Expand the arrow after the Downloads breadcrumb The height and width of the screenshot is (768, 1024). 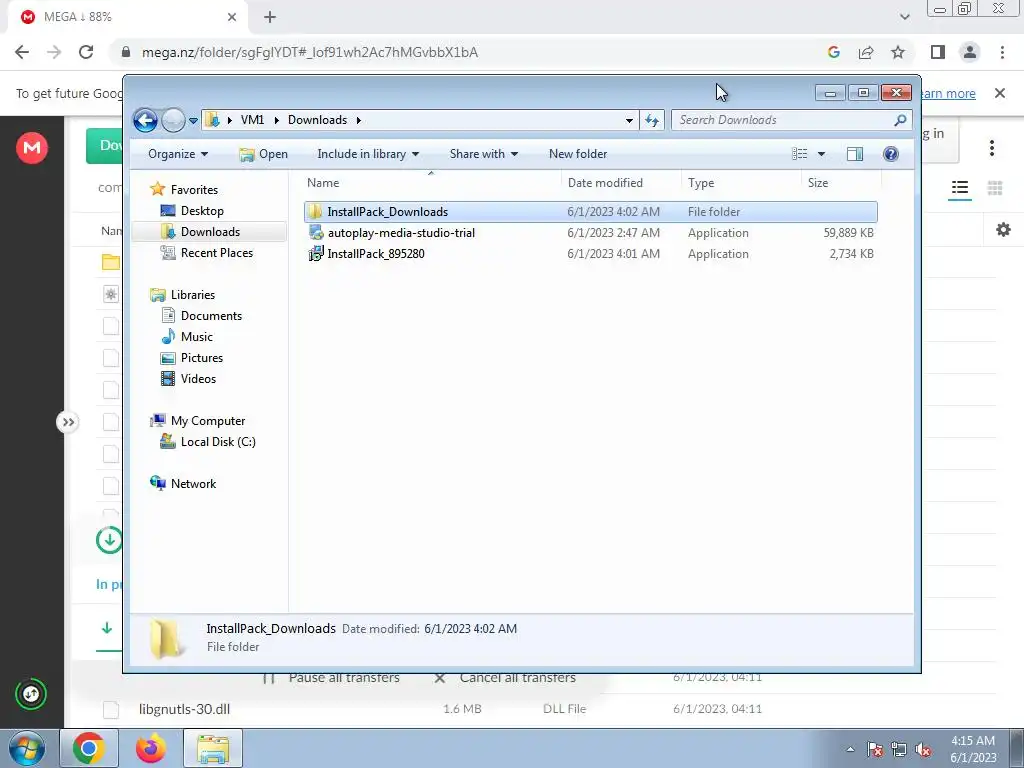(x=359, y=120)
